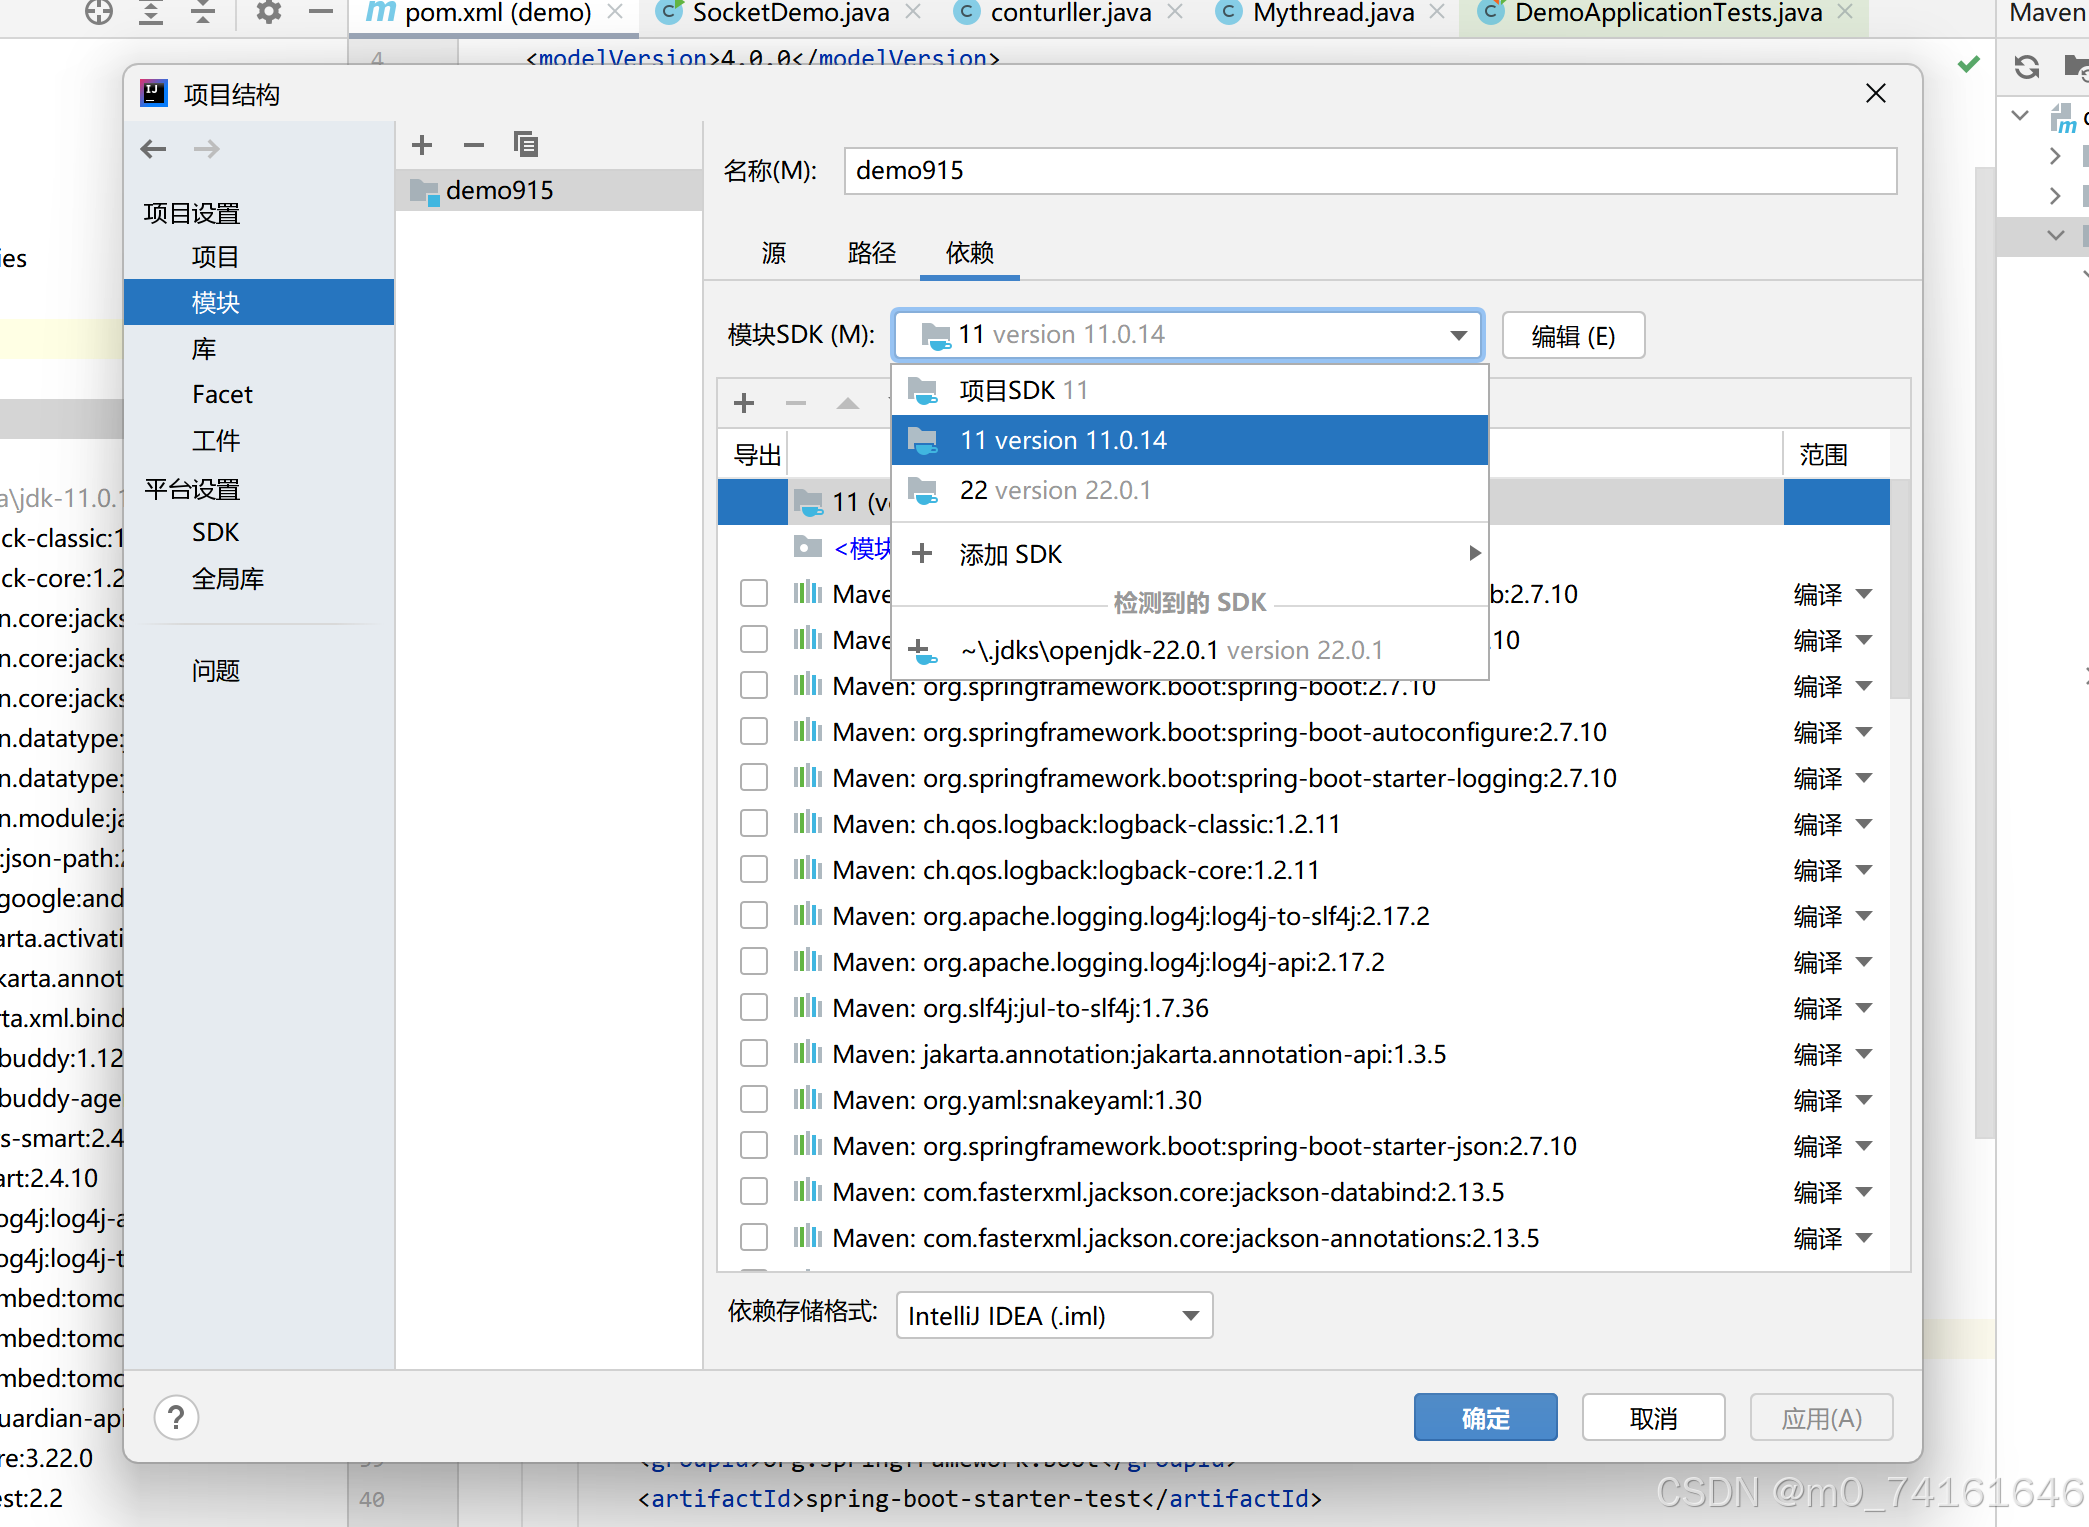Screen dimensions: 2089x1527
Task: Click the 编辑 (E) button
Action: coord(1572,336)
